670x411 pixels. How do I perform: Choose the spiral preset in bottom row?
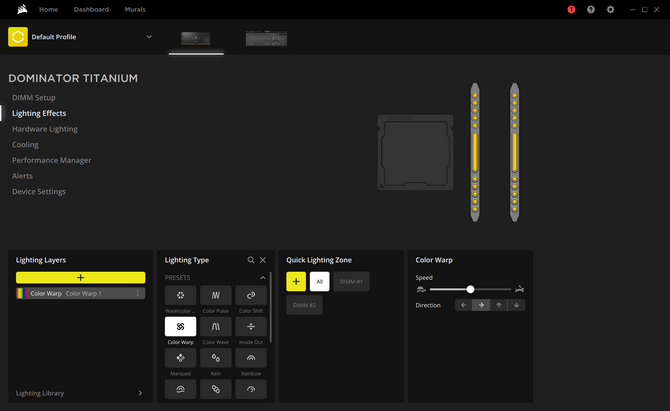pyautogui.click(x=180, y=389)
